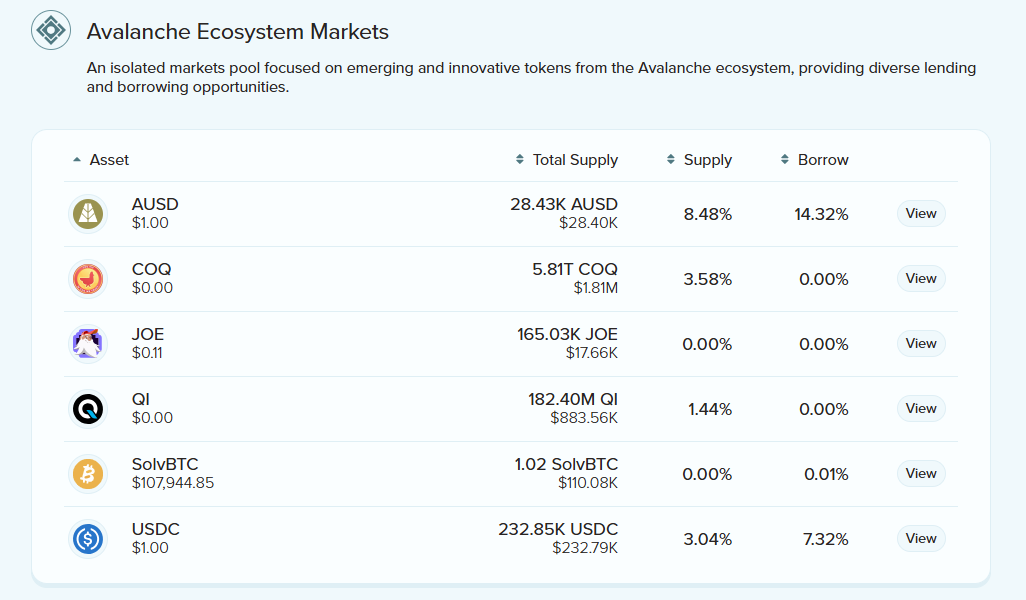Sort the table by Supply arrows
This screenshot has height=600, width=1026.
pyautogui.click(x=671, y=159)
